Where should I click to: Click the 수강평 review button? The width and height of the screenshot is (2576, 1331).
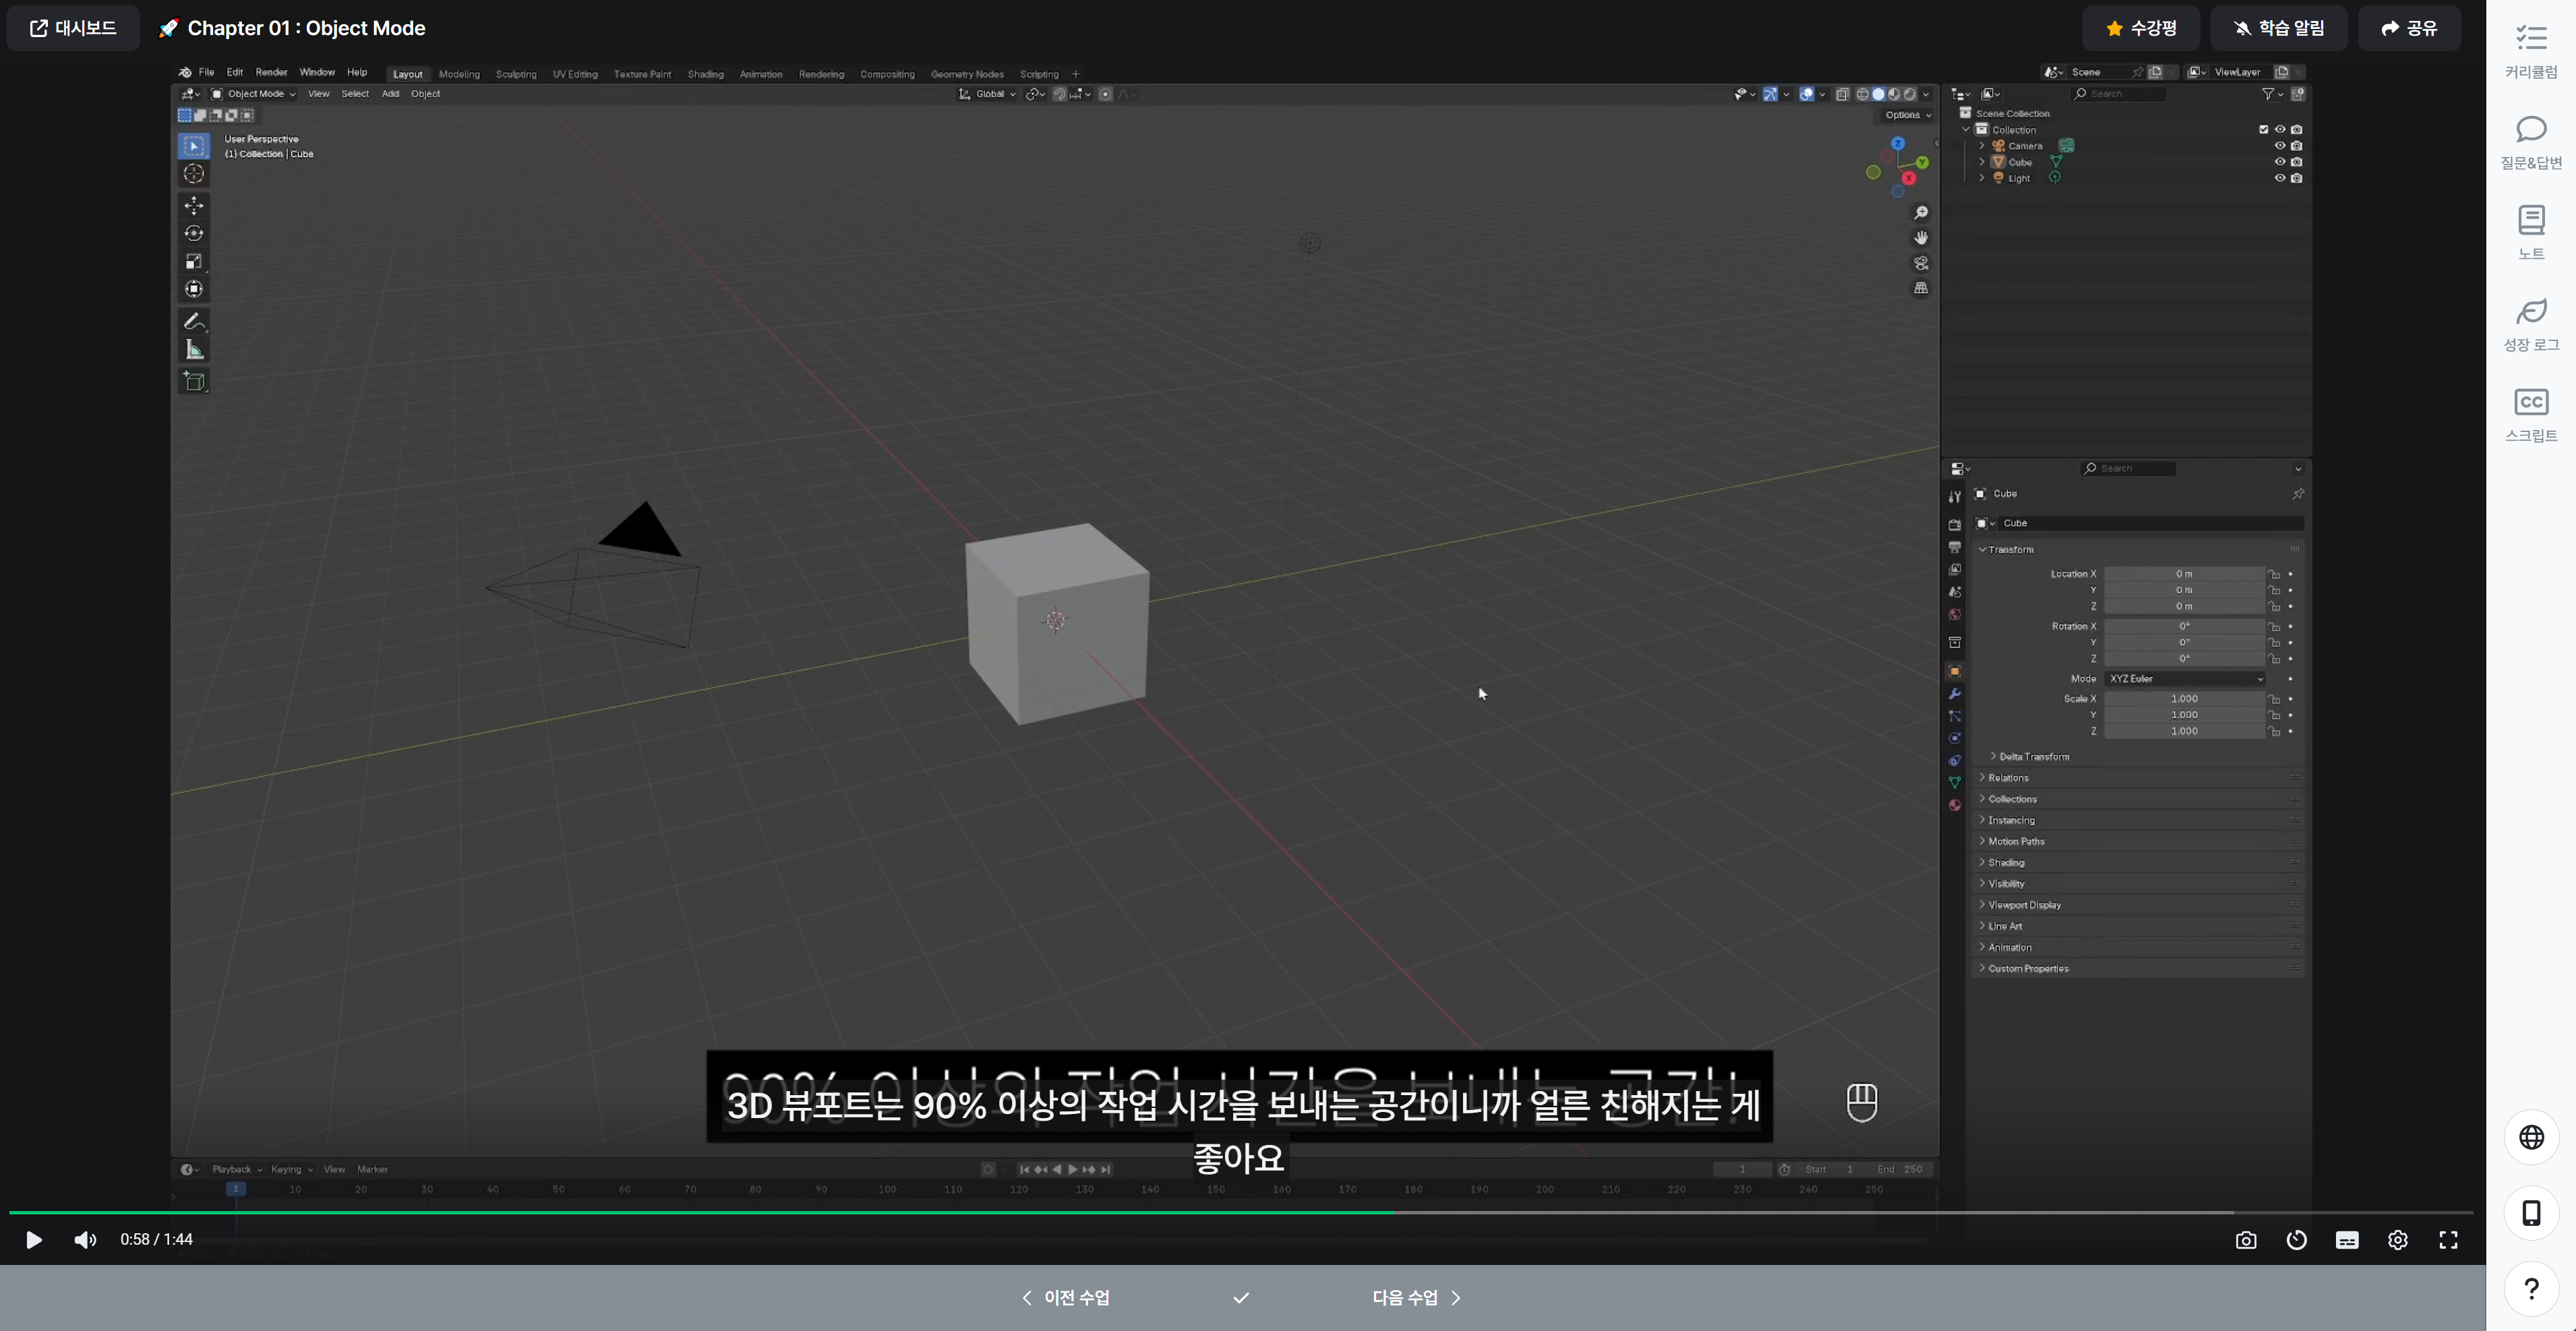2141,28
